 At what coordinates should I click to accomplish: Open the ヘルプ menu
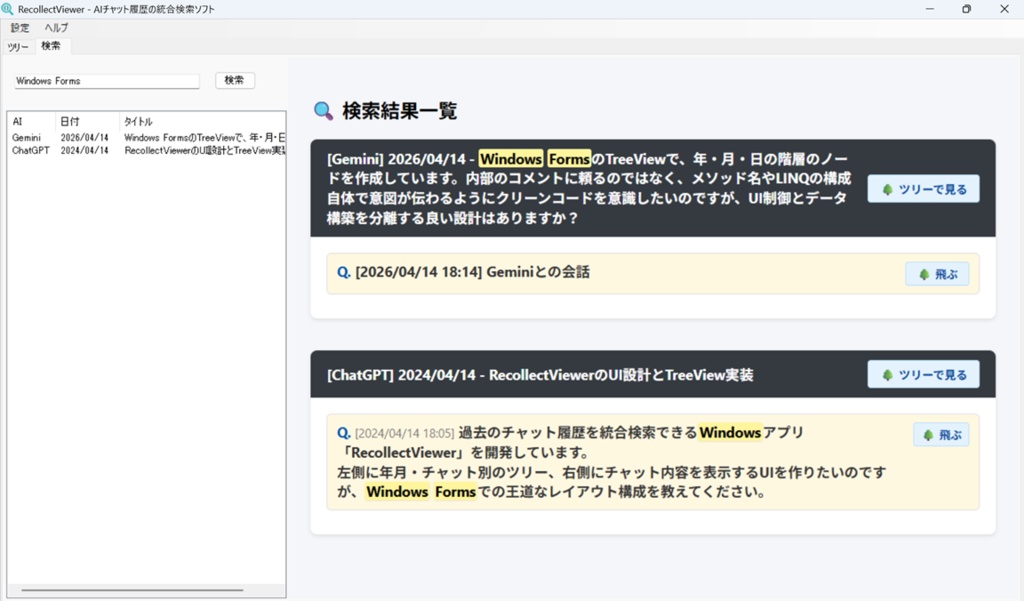coord(55,27)
